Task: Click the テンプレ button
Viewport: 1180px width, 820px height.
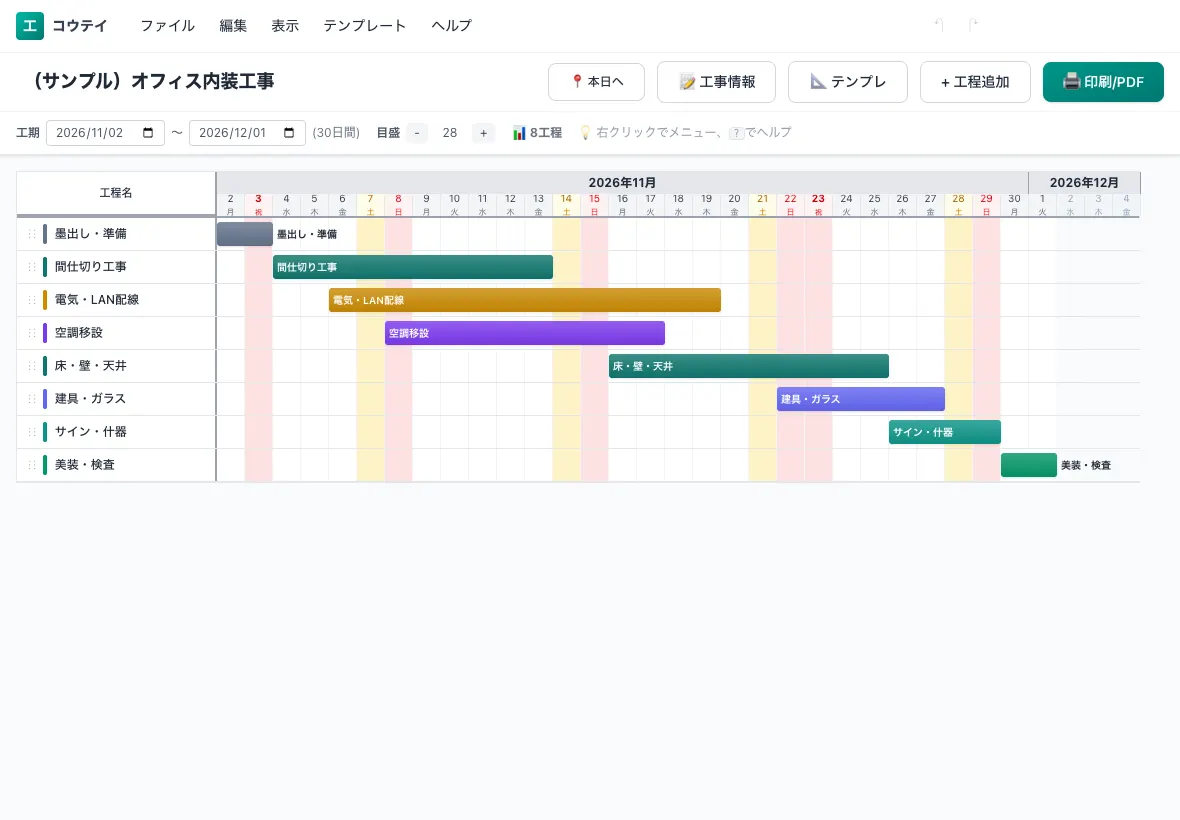Action: click(x=848, y=82)
